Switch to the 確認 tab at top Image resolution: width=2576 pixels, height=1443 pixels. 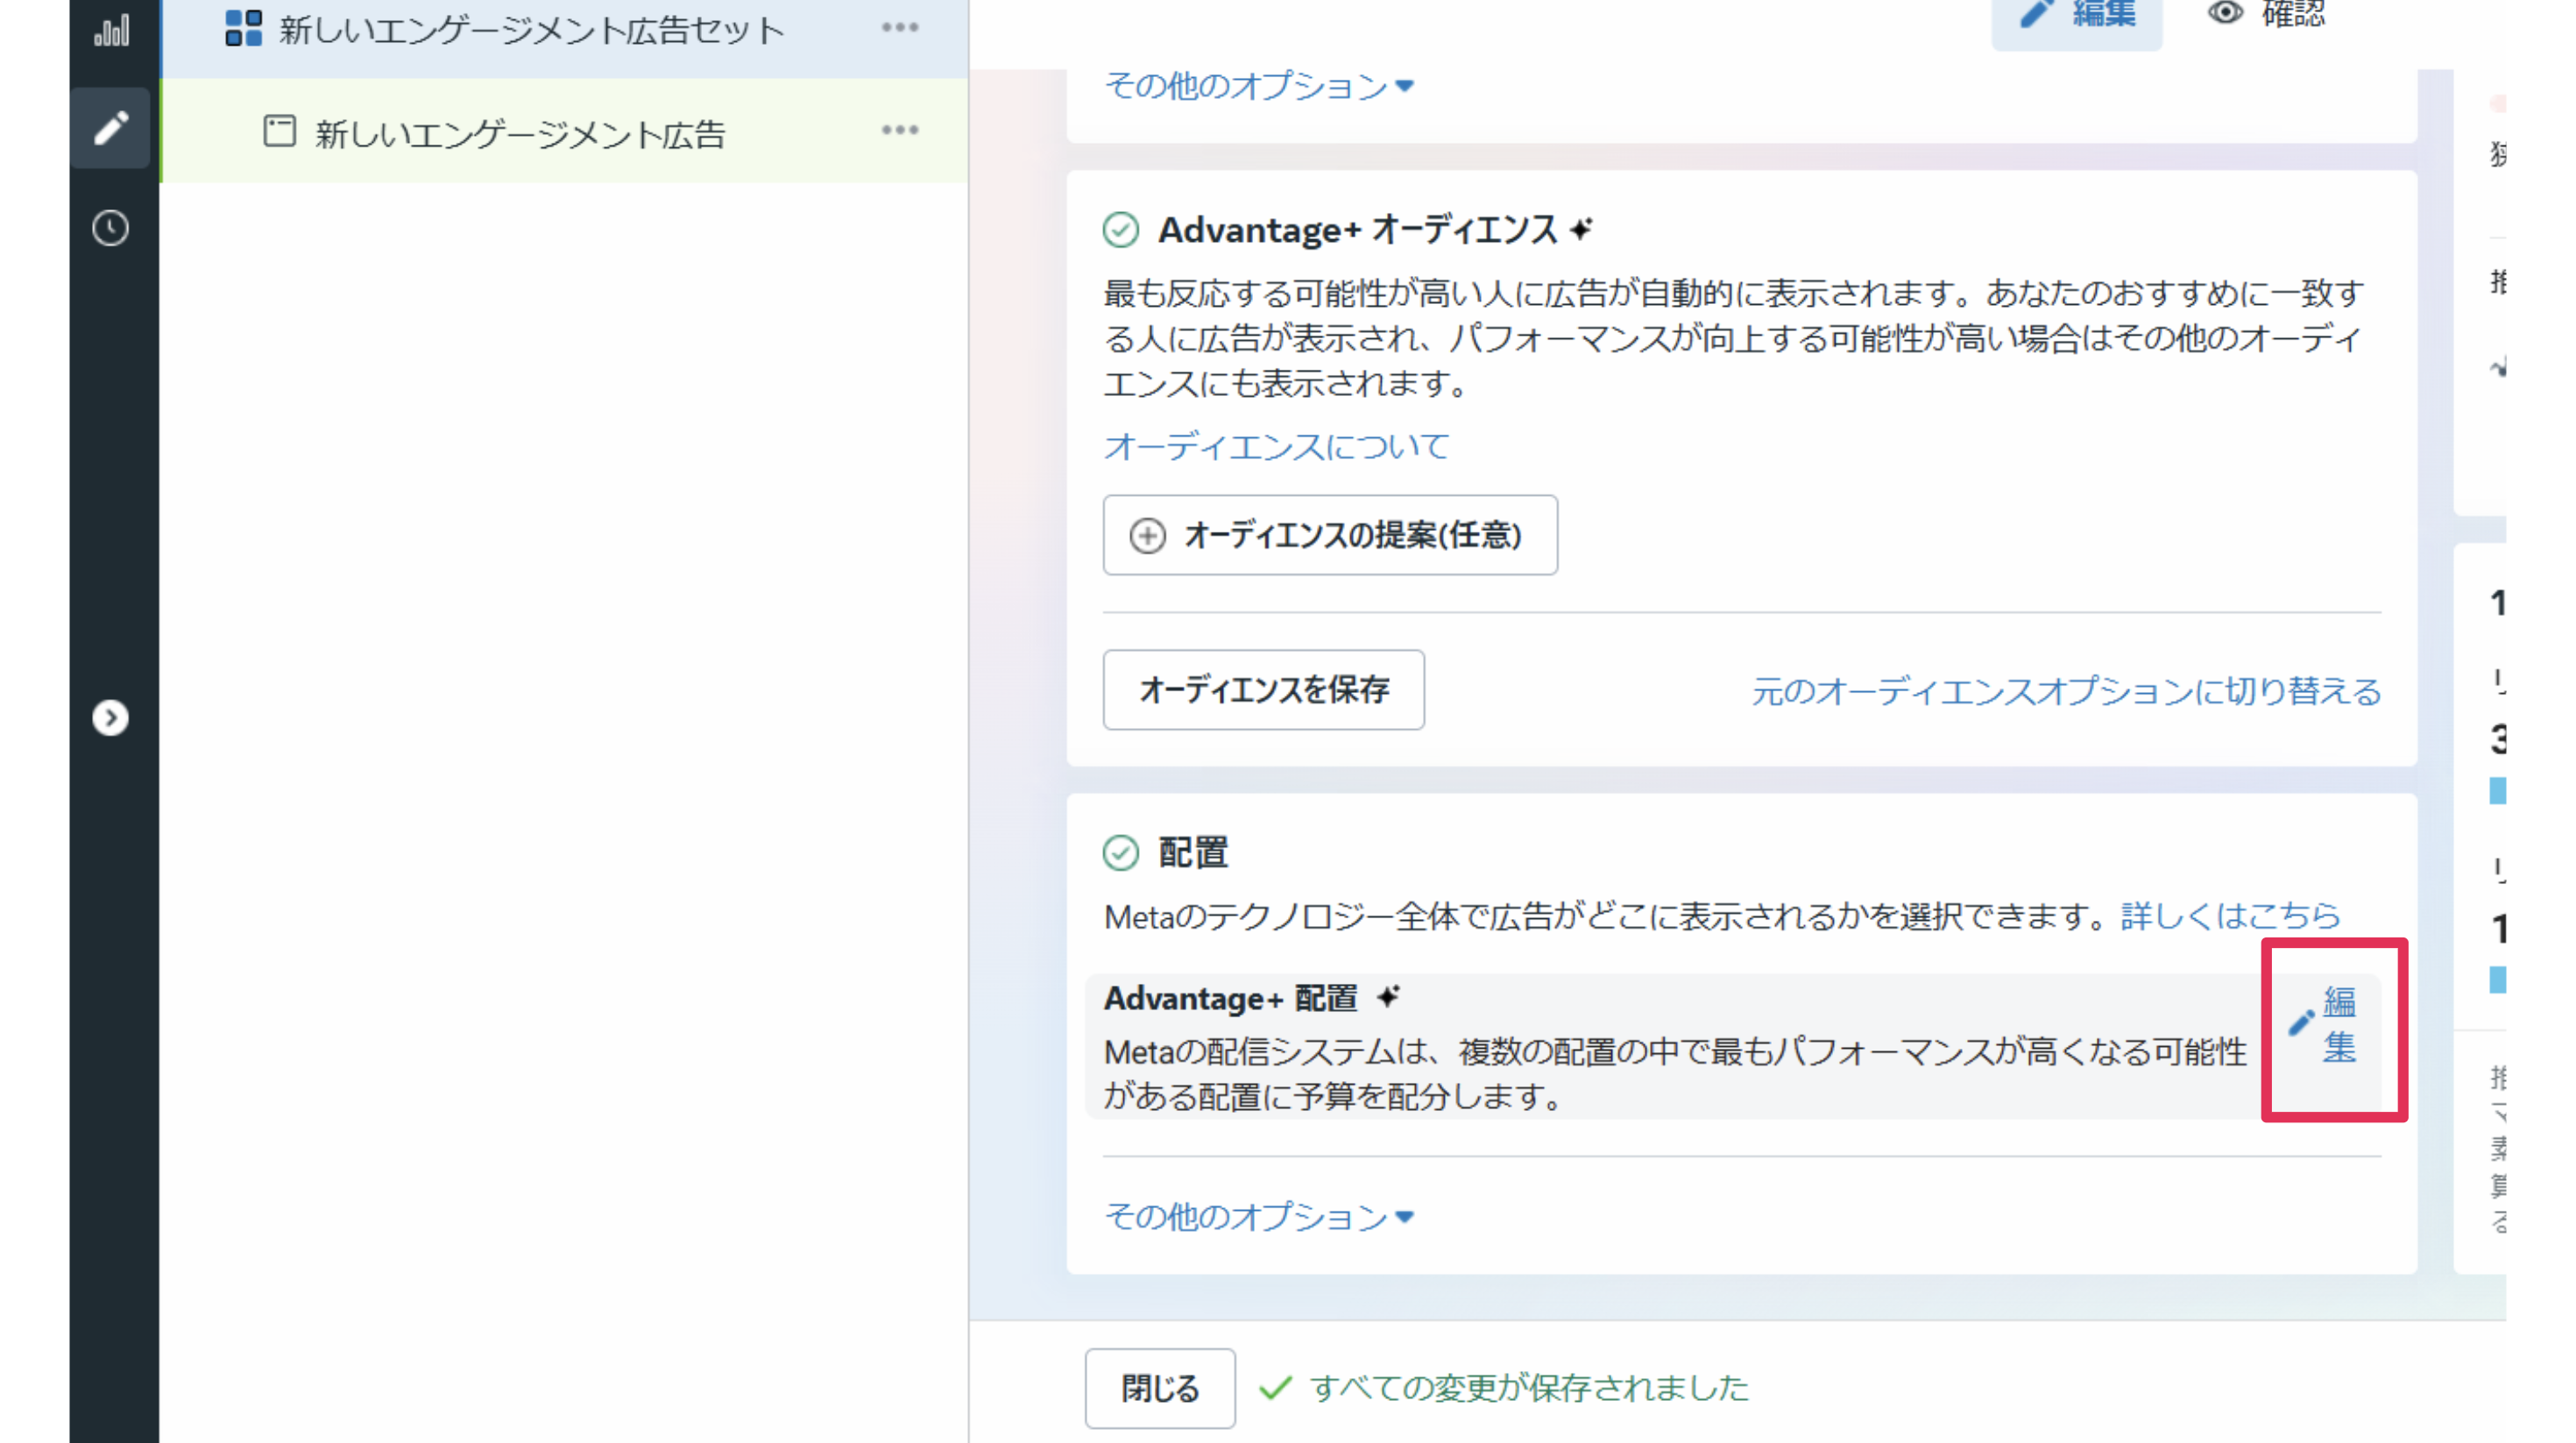pyautogui.click(x=2266, y=14)
